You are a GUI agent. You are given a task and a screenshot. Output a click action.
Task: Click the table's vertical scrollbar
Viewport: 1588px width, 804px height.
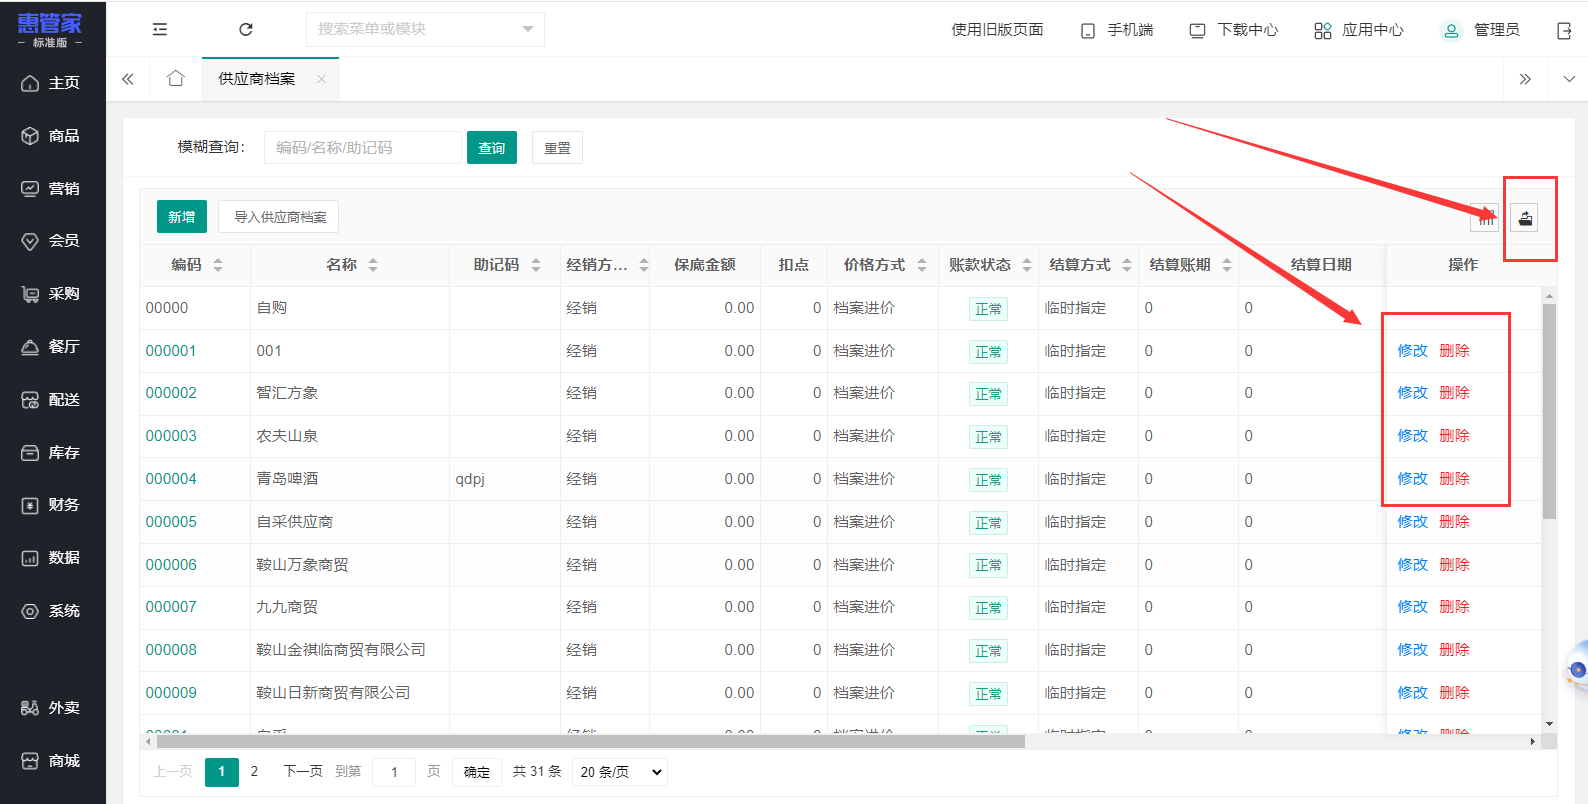(x=1549, y=410)
